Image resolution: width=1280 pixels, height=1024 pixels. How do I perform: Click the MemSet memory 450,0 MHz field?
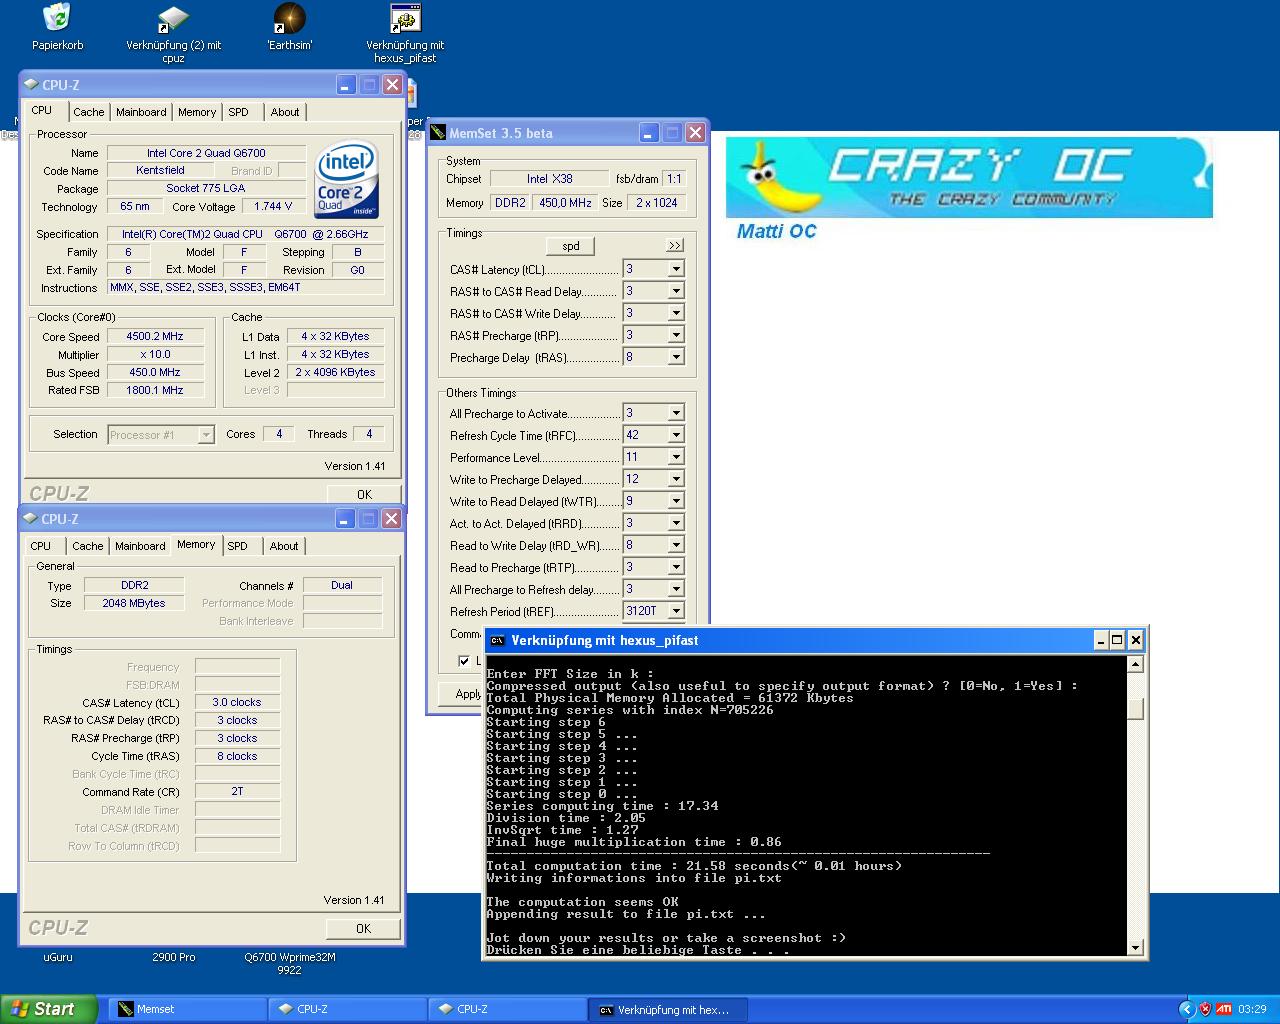pyautogui.click(x=565, y=203)
